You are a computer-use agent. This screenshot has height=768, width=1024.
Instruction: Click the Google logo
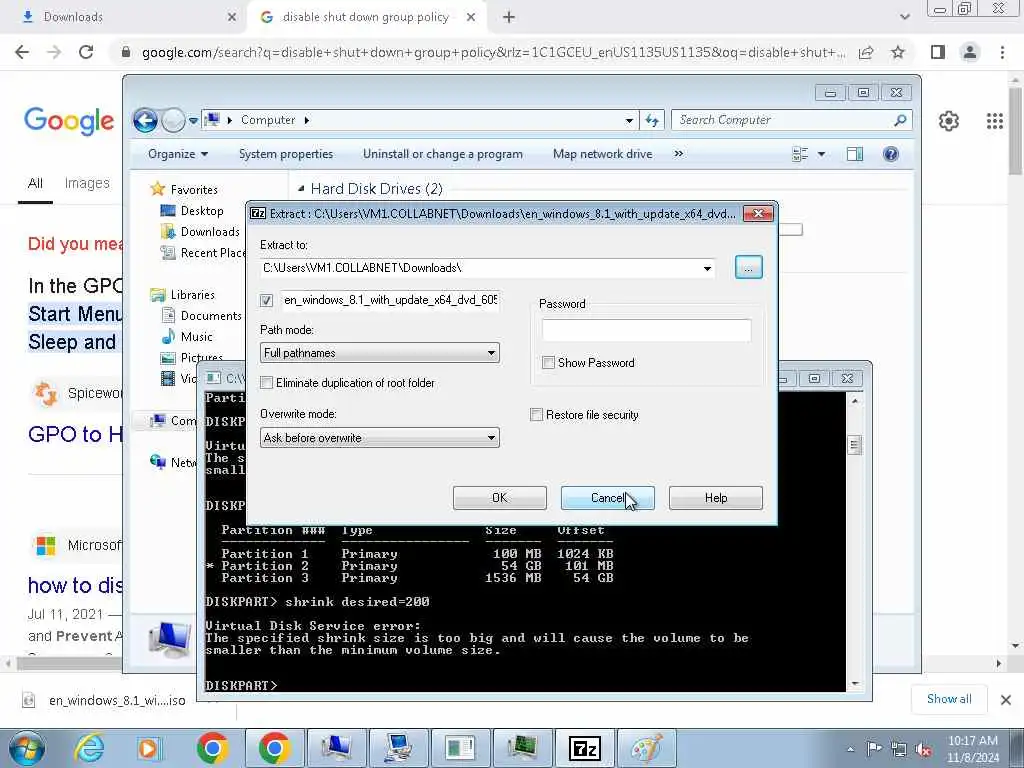coord(69,121)
